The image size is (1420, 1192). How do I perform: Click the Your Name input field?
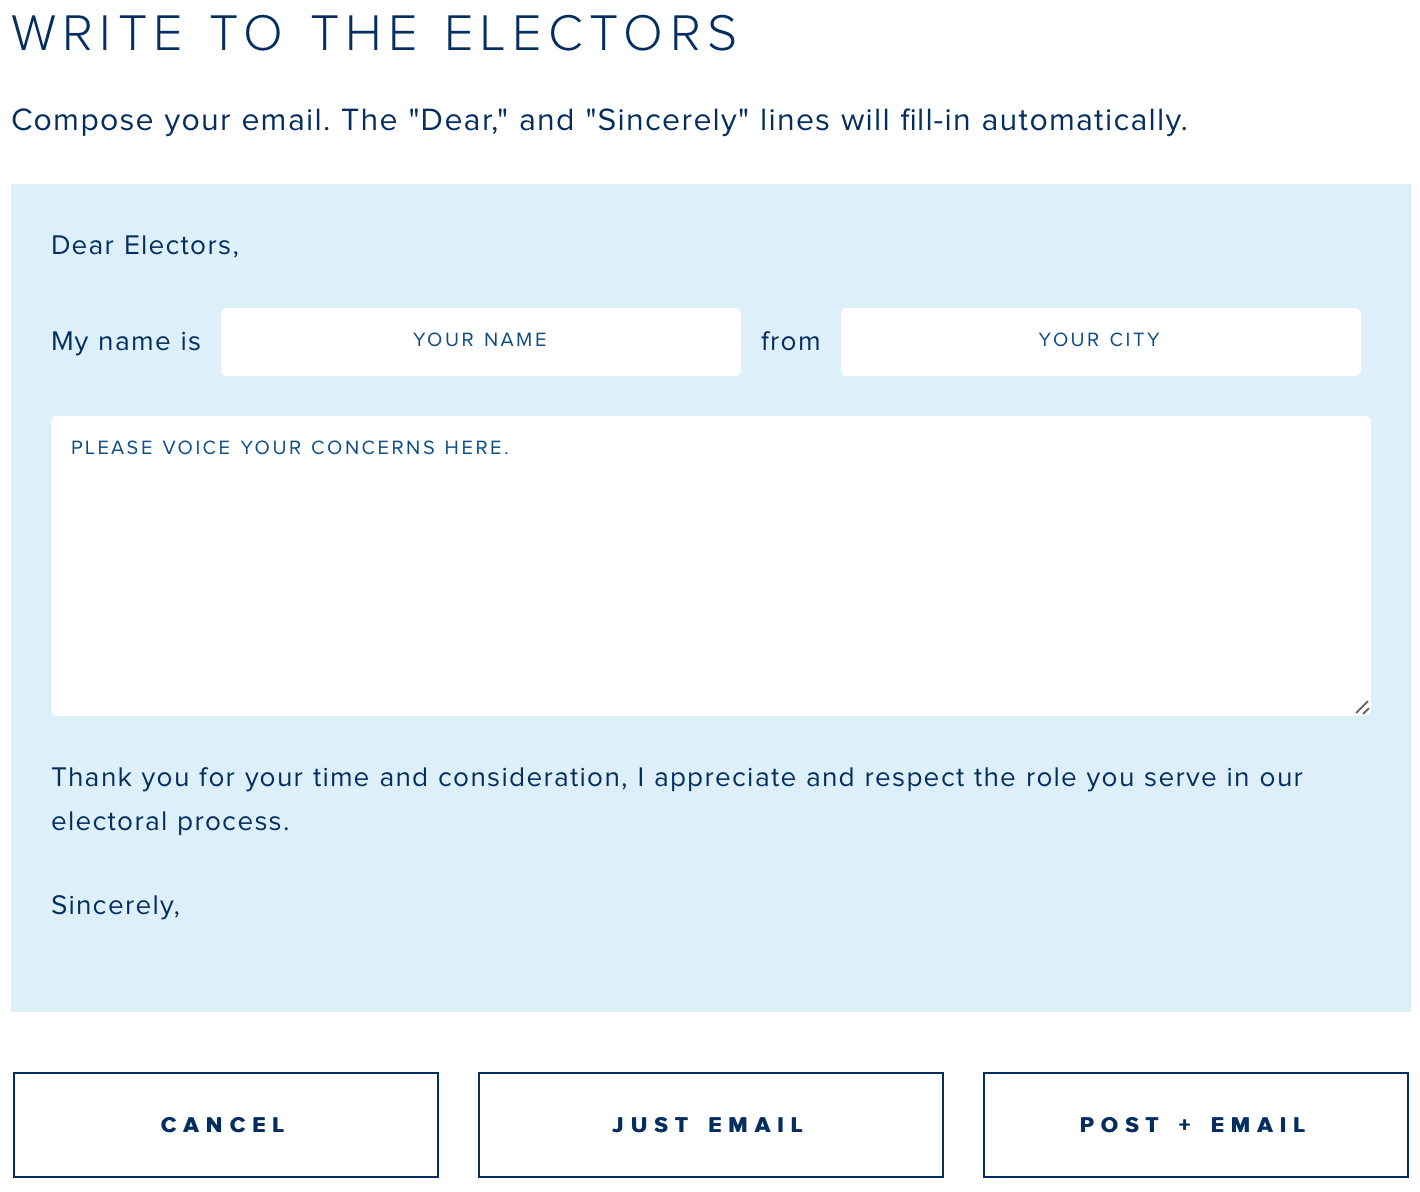480,341
